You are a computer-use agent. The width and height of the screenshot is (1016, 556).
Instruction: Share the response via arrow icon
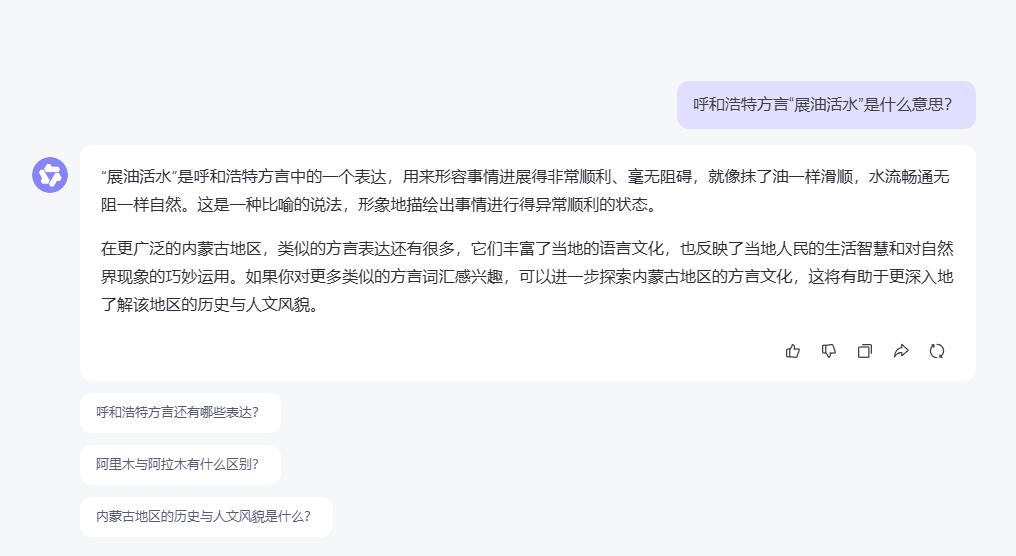tap(901, 351)
